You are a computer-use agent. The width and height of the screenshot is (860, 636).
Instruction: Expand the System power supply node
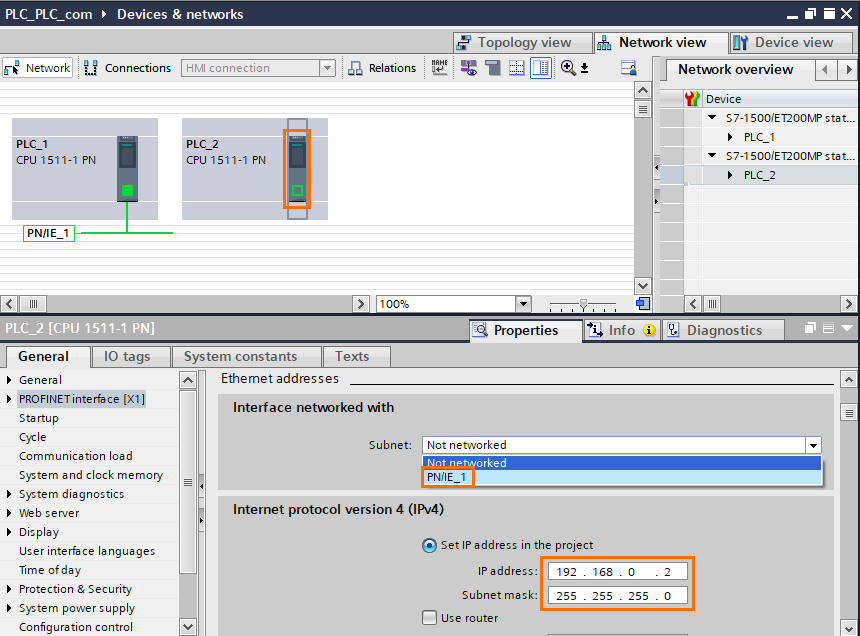click(9, 608)
